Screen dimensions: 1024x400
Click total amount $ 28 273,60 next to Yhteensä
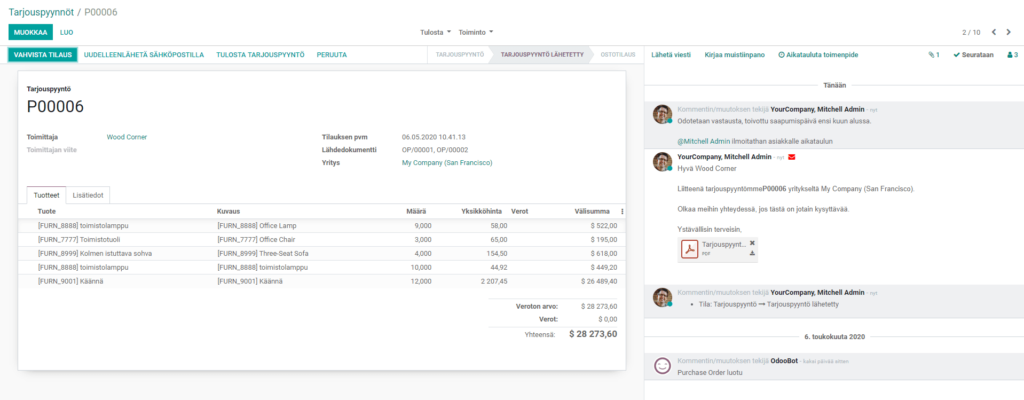tap(593, 333)
